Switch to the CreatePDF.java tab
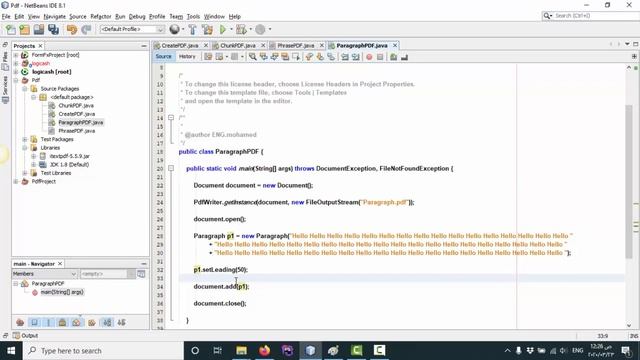 point(180,46)
